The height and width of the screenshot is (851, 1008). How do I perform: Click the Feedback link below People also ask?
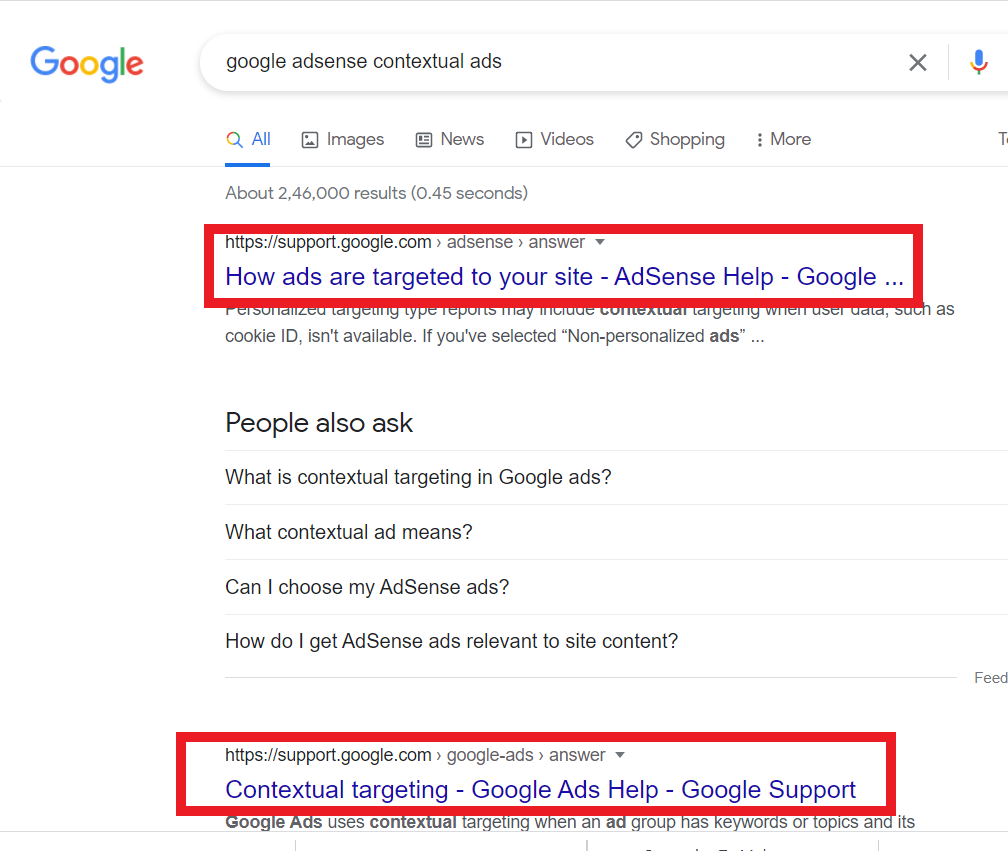(x=989, y=677)
